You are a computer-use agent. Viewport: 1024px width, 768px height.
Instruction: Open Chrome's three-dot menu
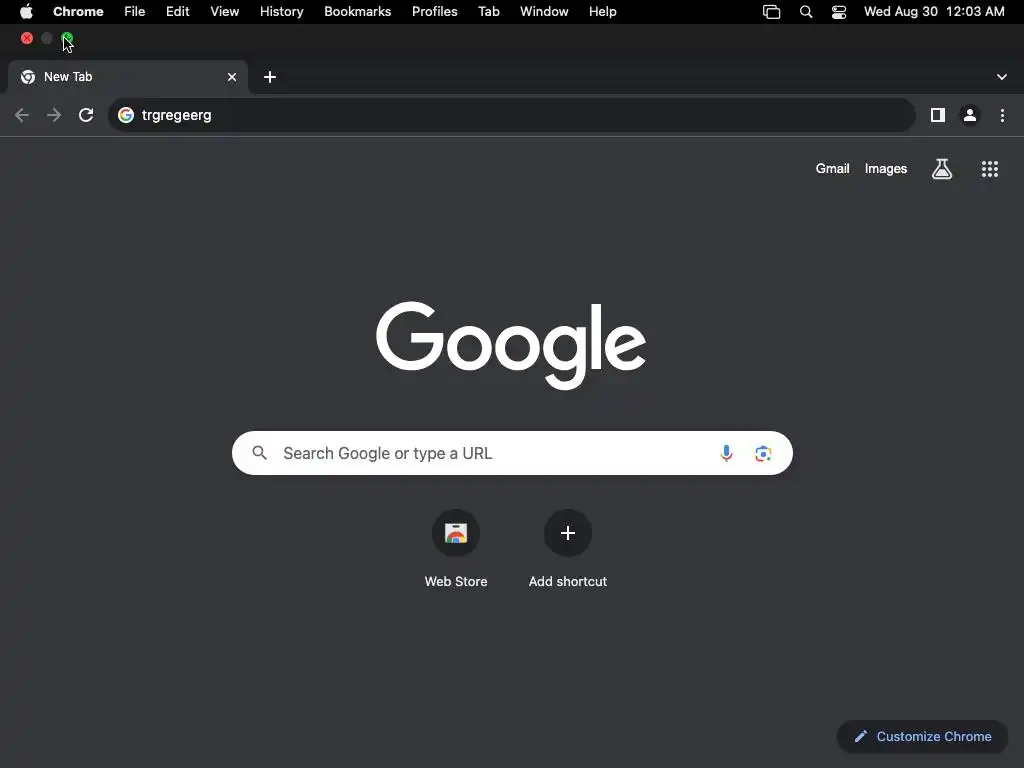(1002, 116)
